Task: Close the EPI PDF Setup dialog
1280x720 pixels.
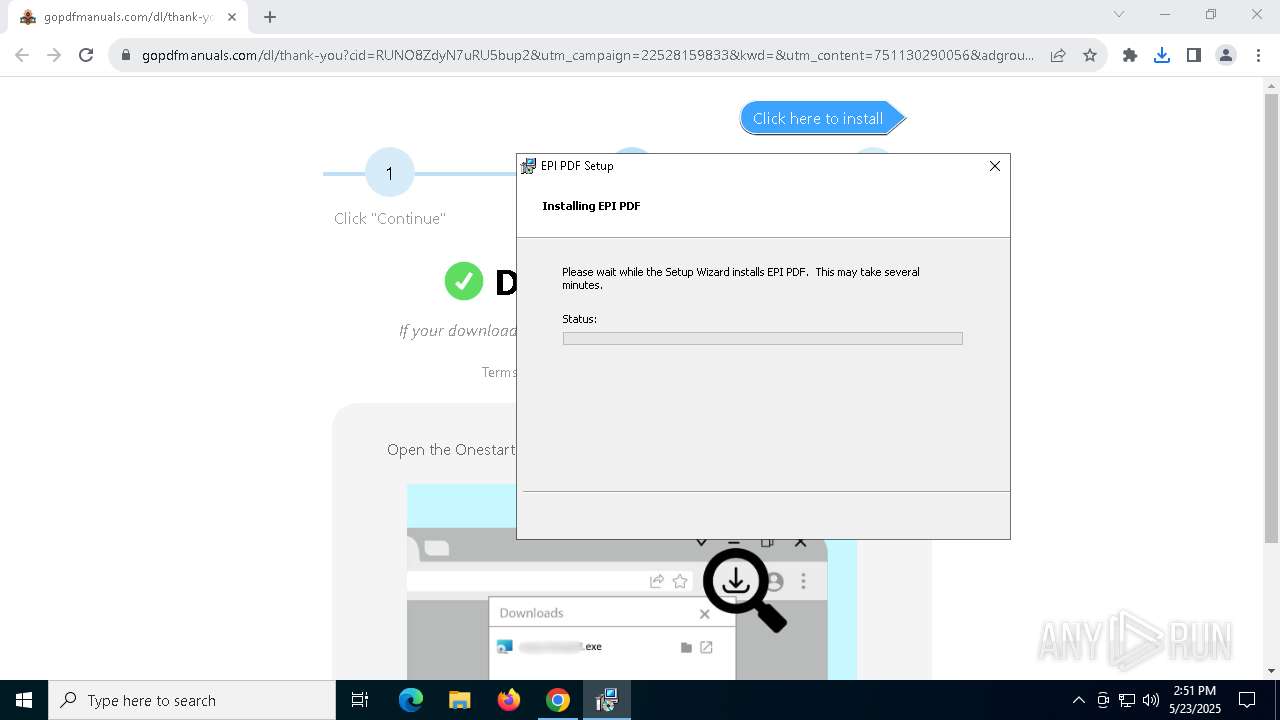Action: pos(995,166)
